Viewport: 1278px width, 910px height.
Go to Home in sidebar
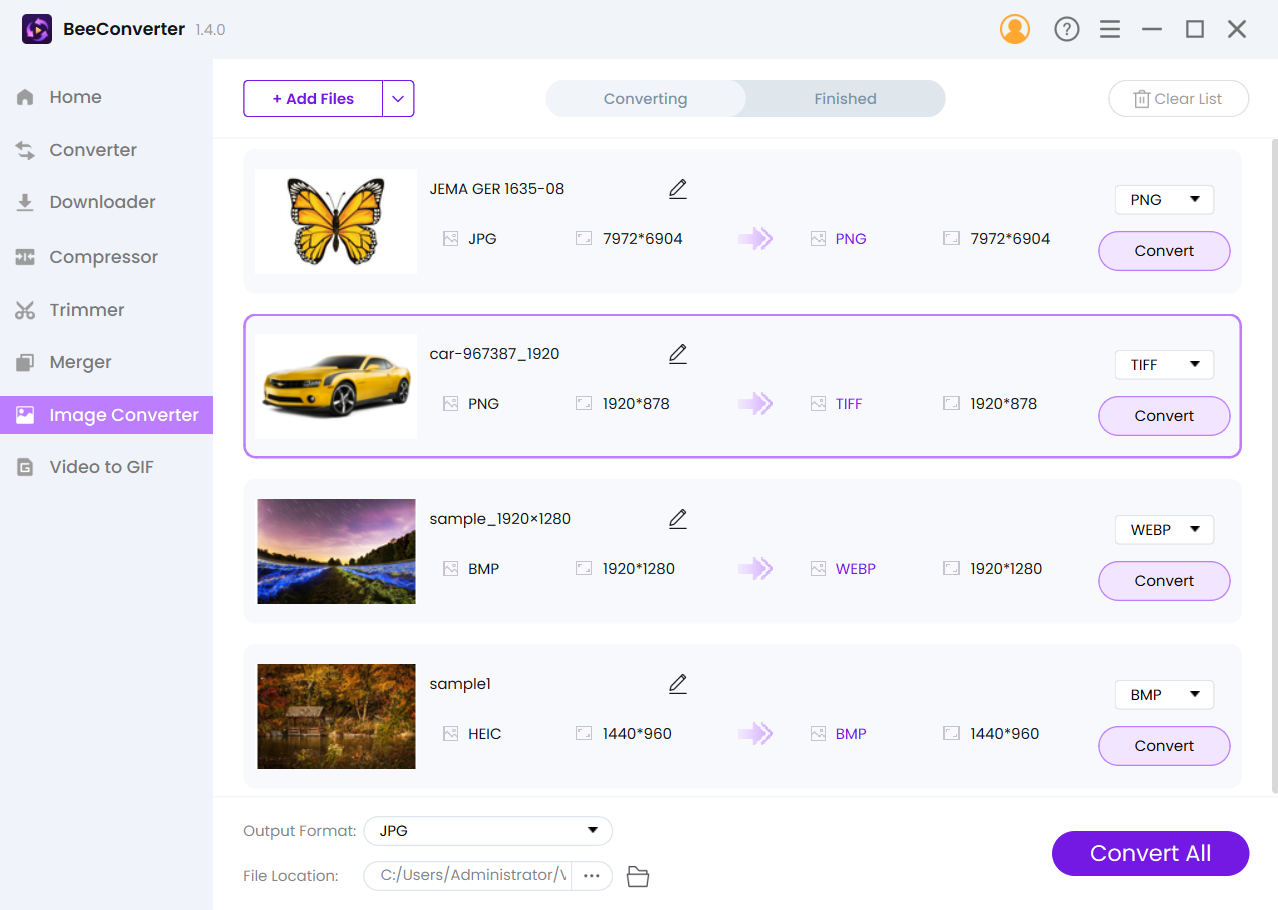tap(106, 97)
